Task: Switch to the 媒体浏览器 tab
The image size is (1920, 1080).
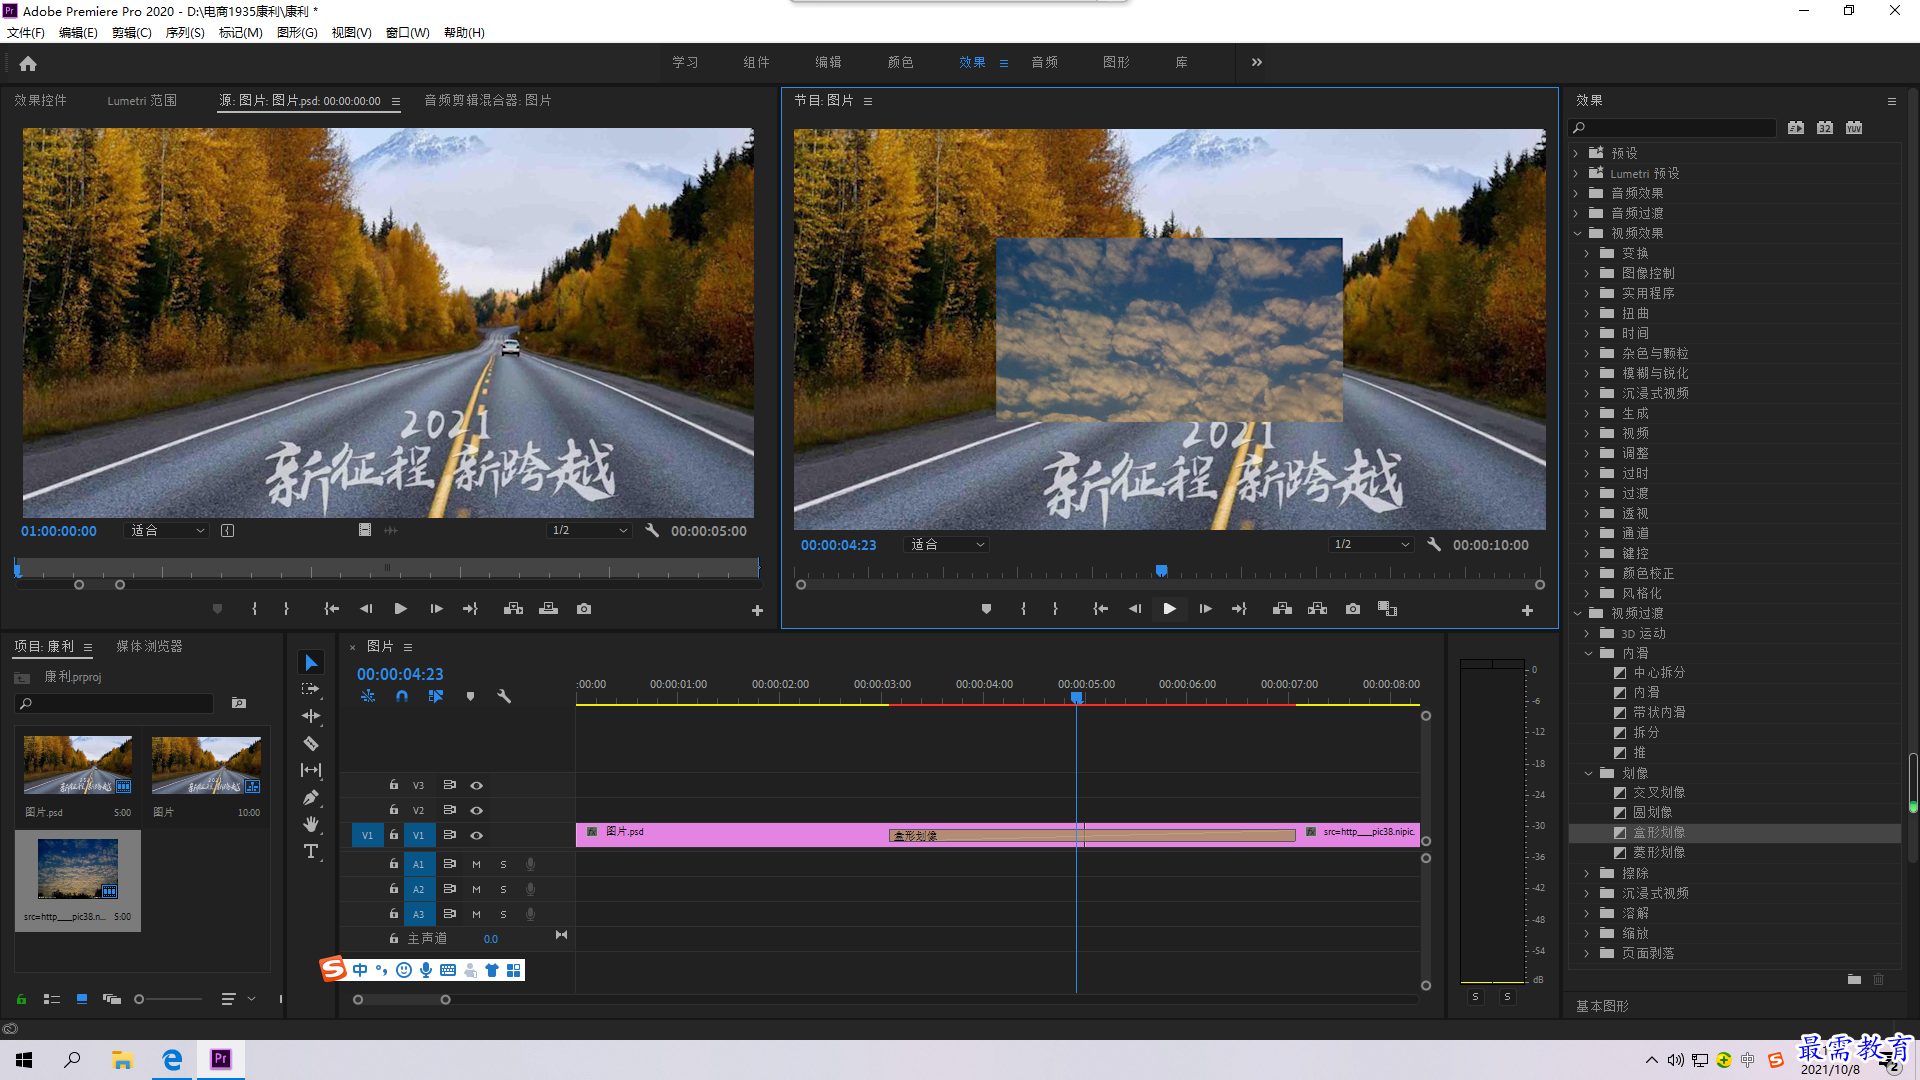Action: coord(149,646)
